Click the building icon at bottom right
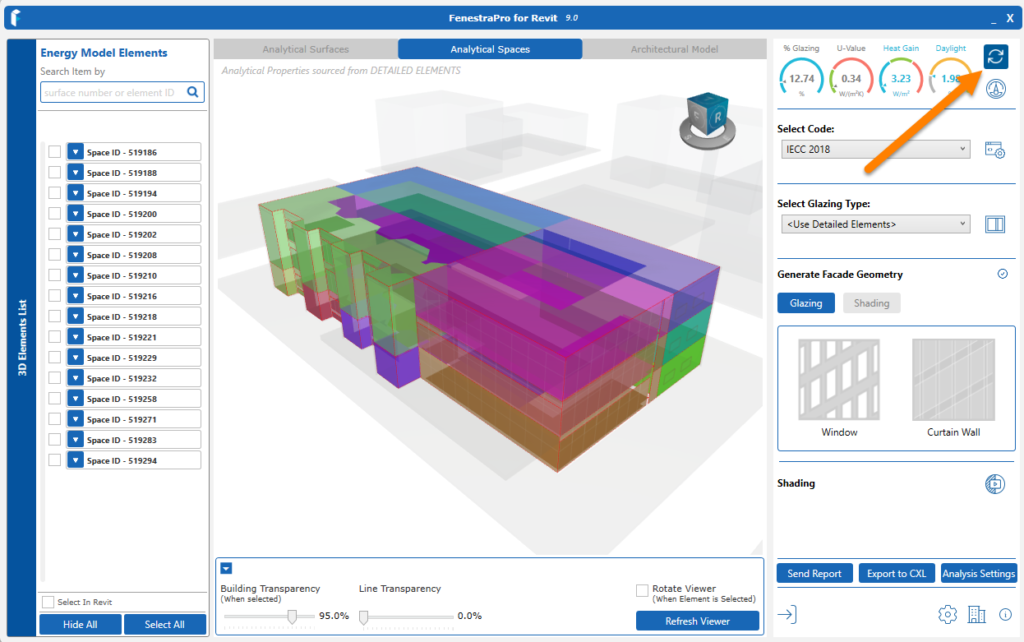The height and width of the screenshot is (642, 1024). coord(976,615)
